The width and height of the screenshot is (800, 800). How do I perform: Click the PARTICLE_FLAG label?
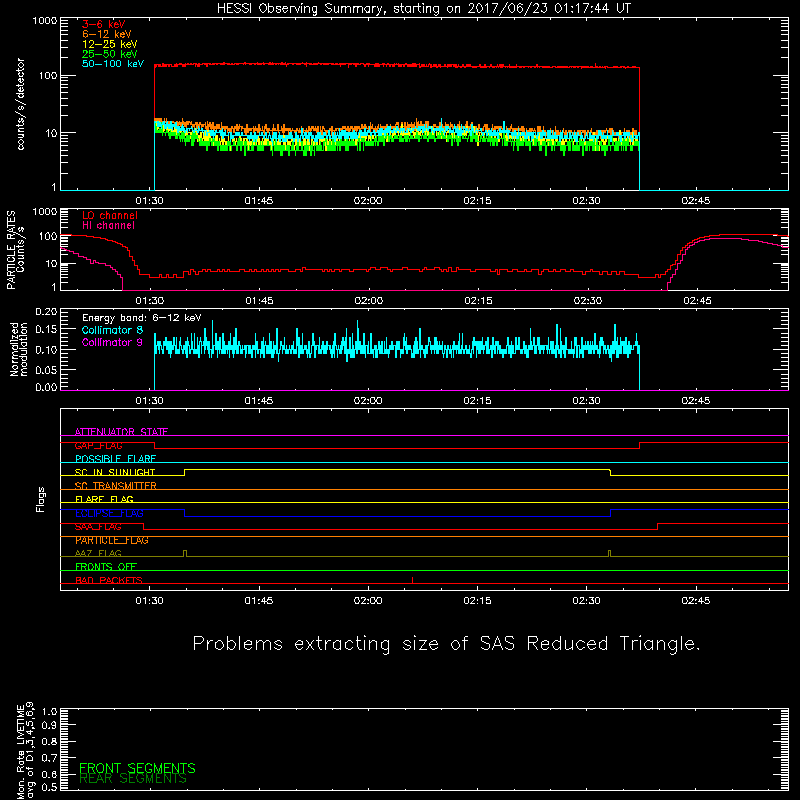[111, 540]
